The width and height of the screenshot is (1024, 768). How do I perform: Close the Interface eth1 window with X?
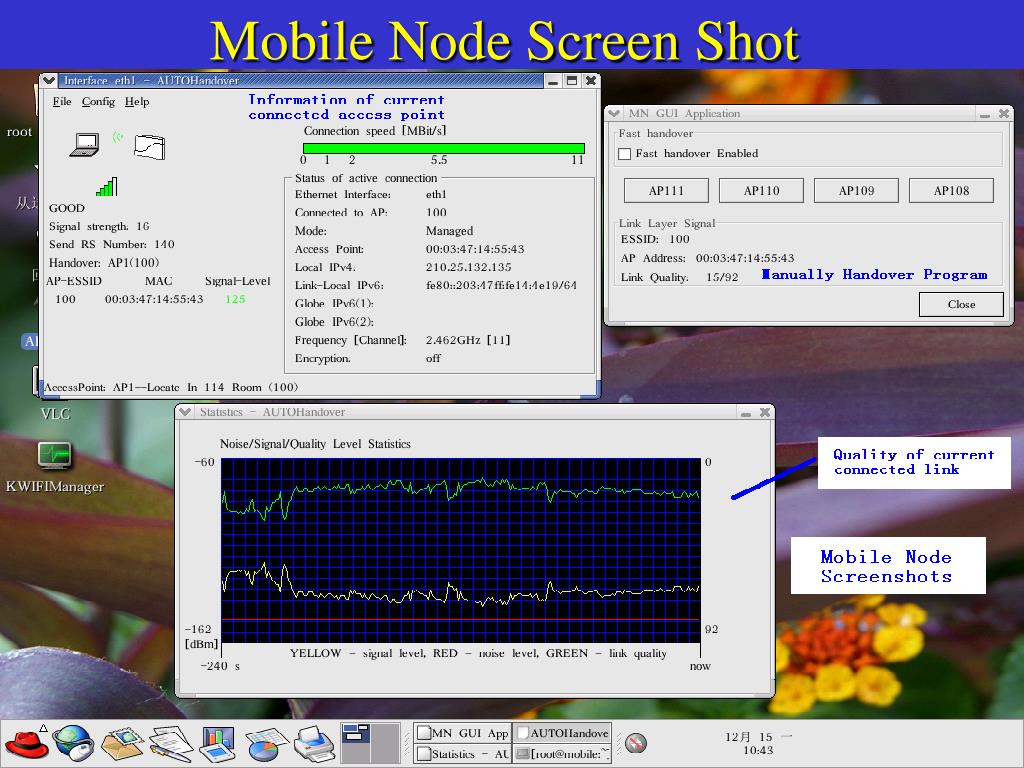click(x=591, y=80)
